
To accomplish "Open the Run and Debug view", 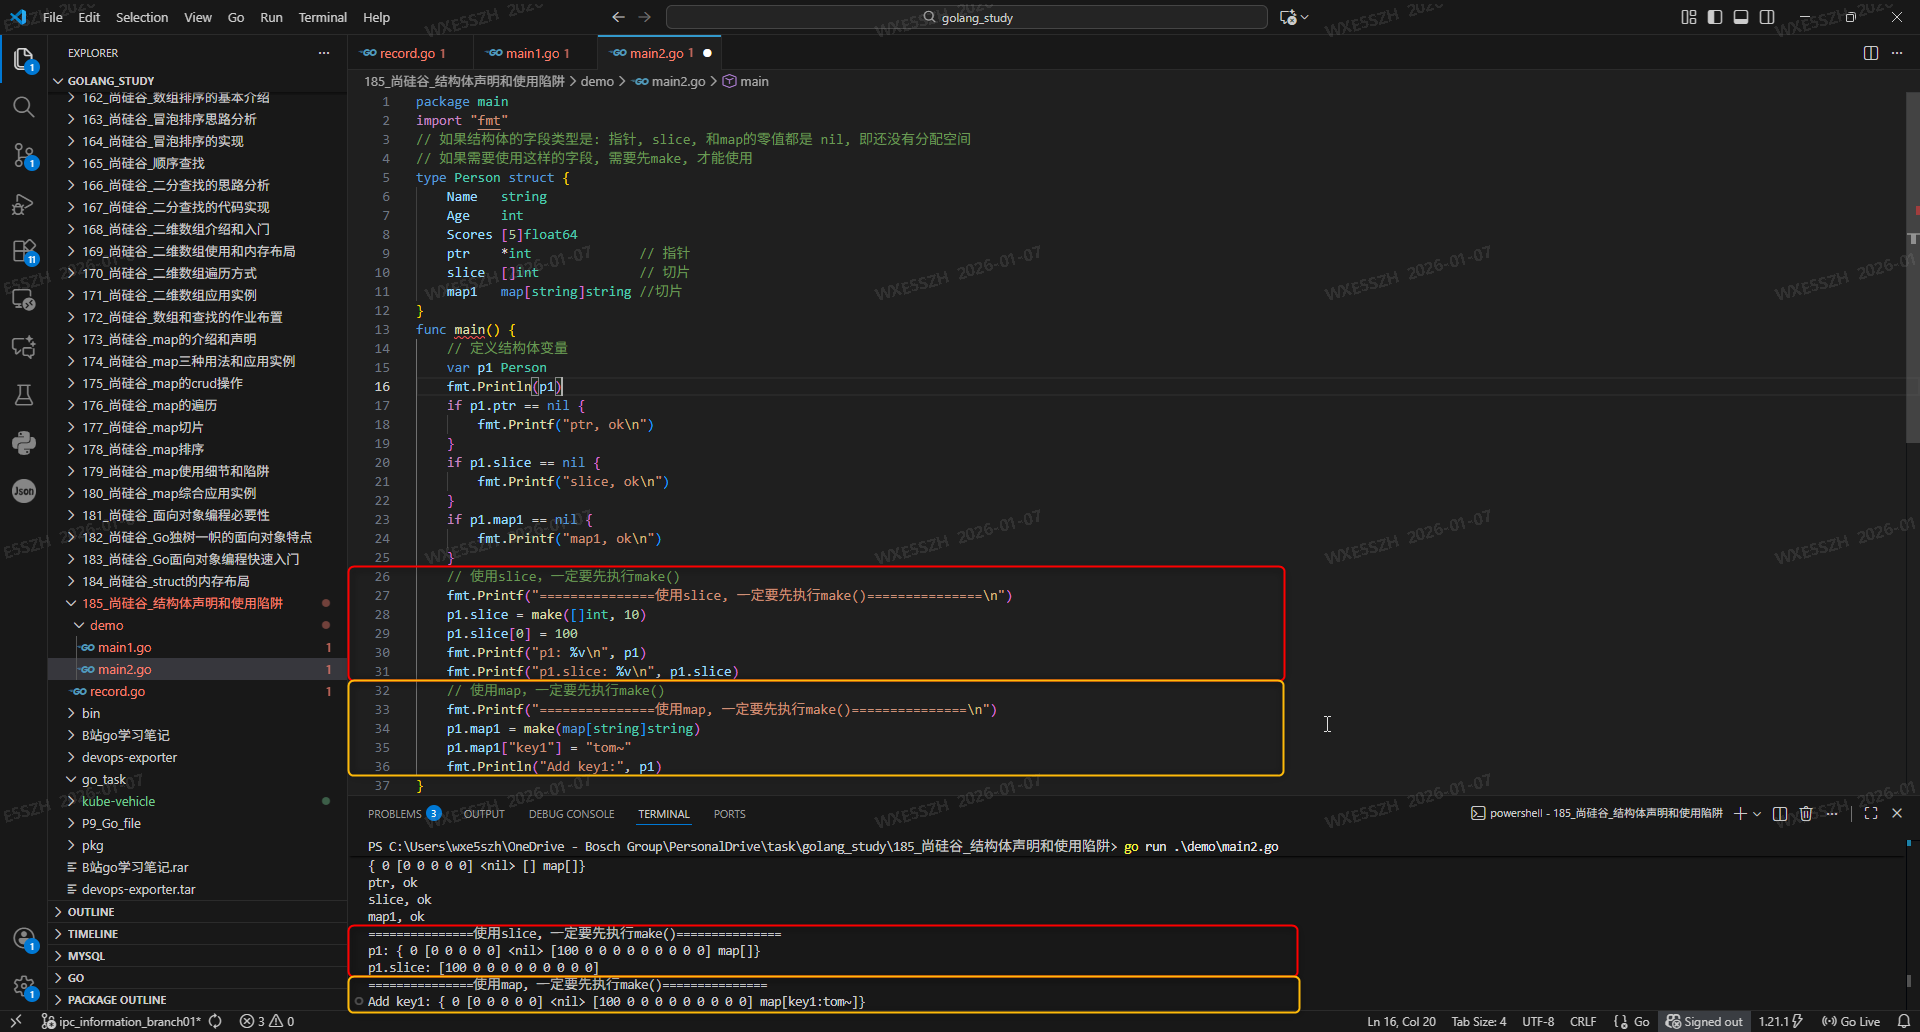I will [x=24, y=204].
